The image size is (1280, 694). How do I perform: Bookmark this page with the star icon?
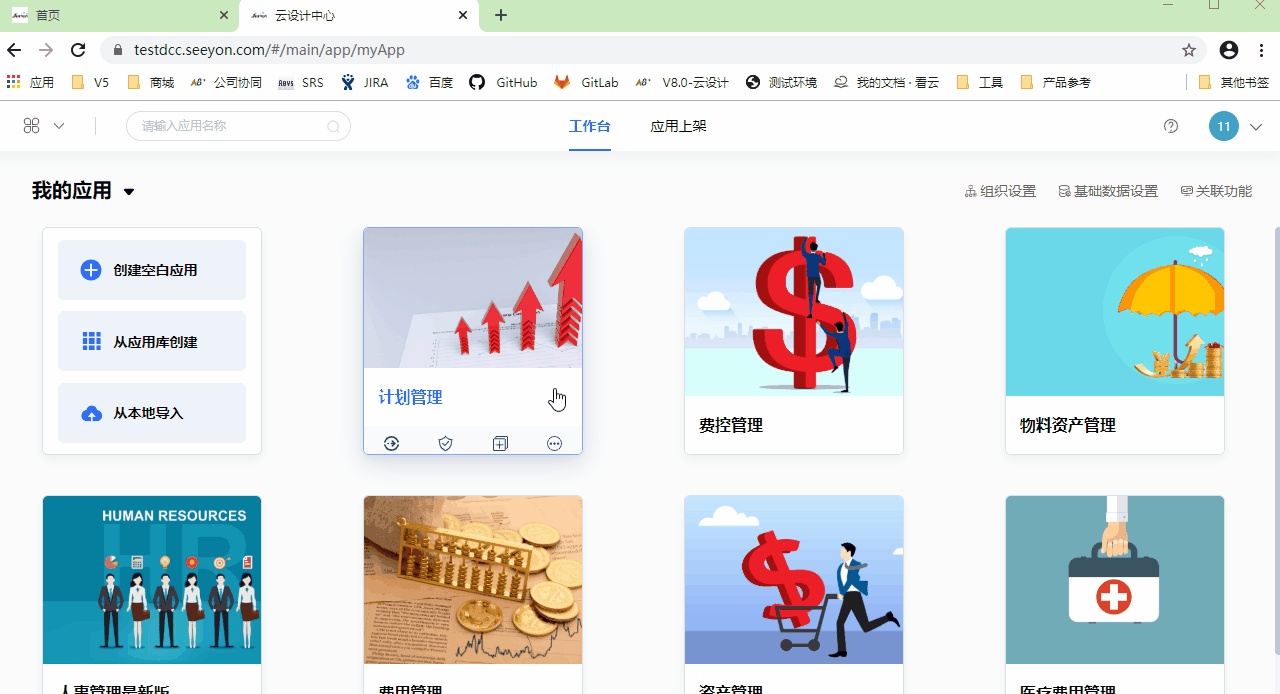[x=1189, y=50]
